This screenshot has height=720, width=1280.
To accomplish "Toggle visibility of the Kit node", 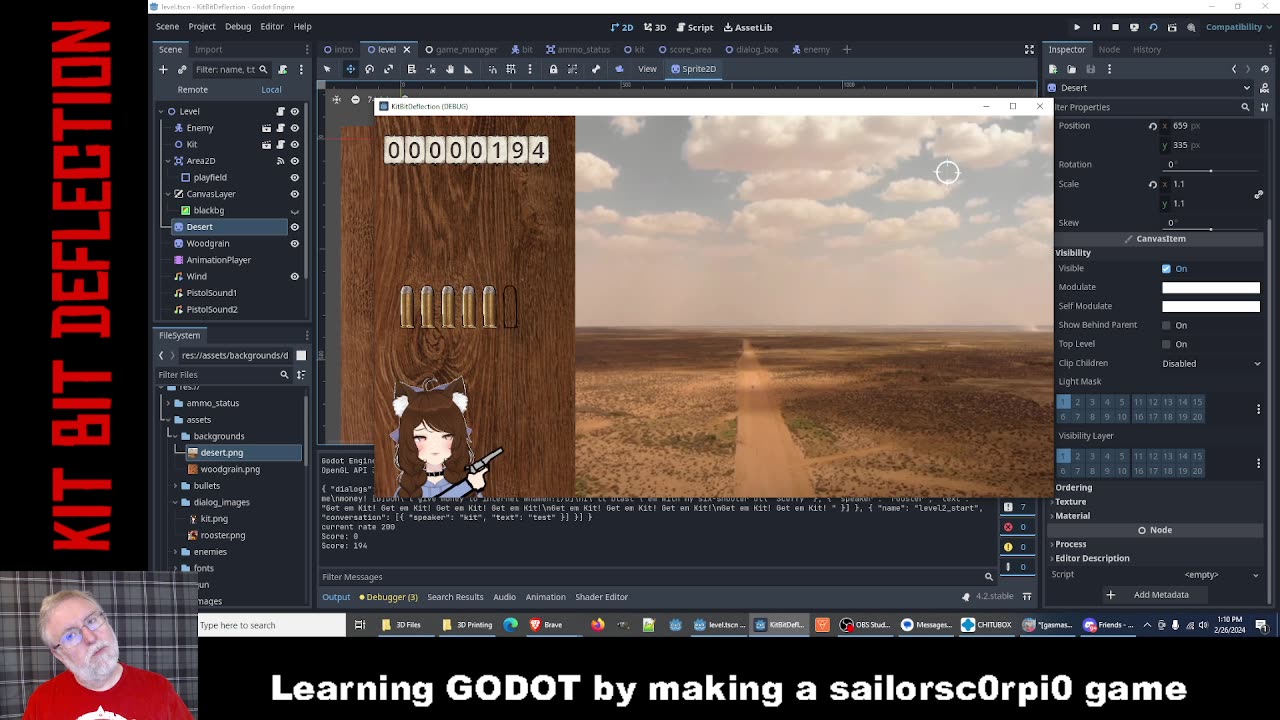I will pyautogui.click(x=294, y=144).
